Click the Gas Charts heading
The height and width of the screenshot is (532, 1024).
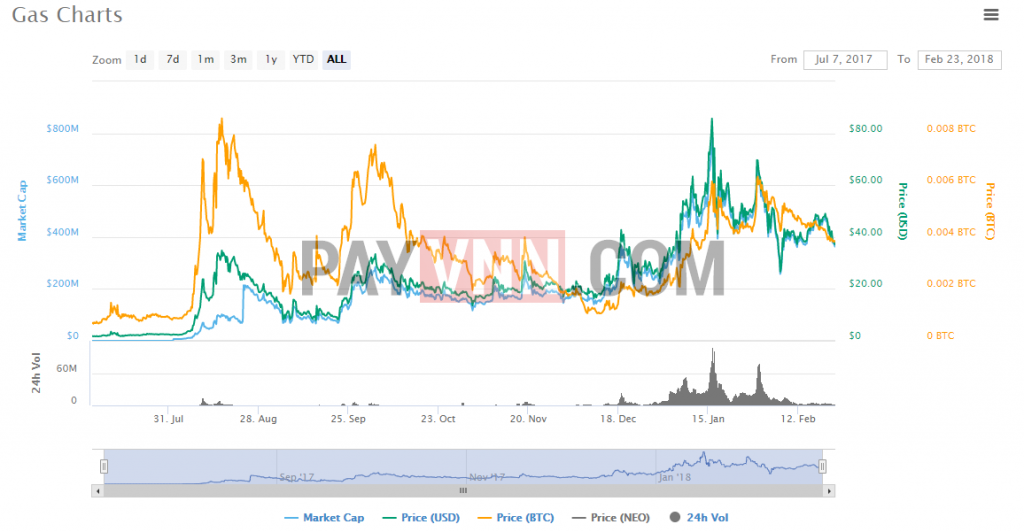tap(67, 15)
